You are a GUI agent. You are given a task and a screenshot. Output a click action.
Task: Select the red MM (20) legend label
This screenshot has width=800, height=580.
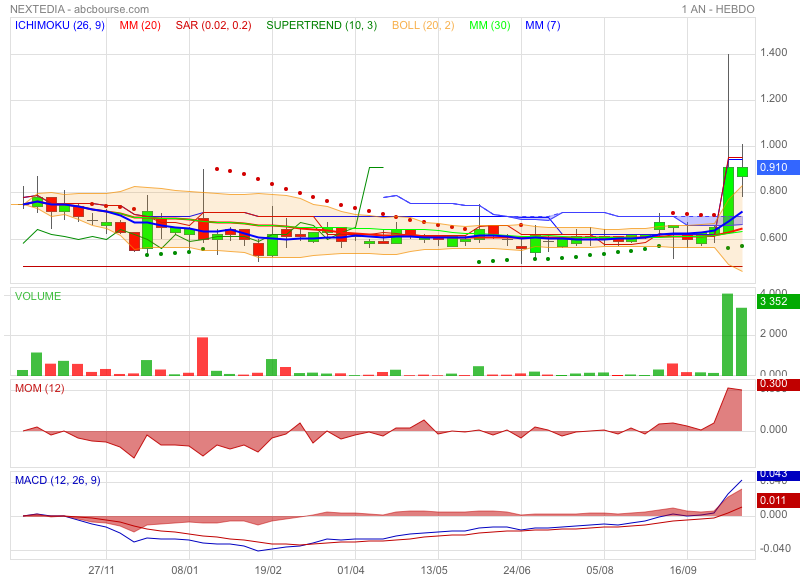(140, 26)
